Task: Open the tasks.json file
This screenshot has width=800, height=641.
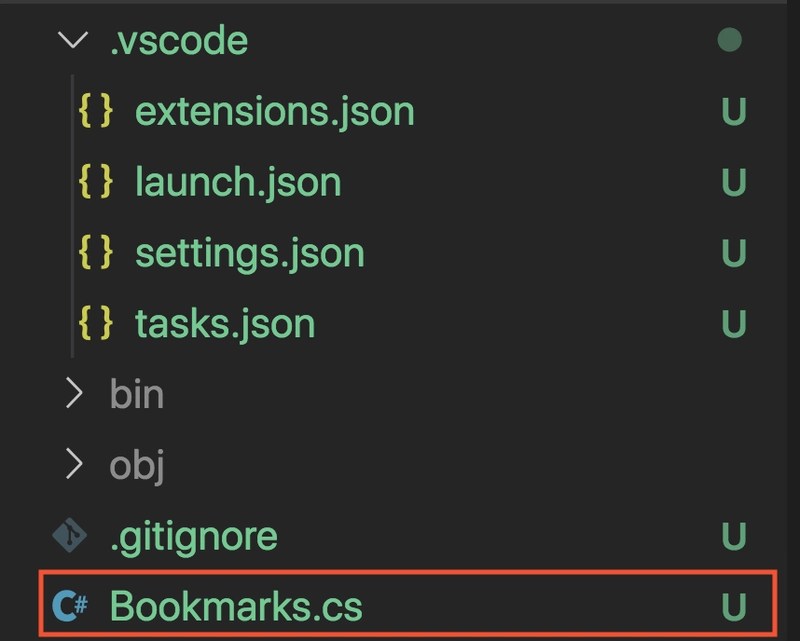Action: coord(225,324)
